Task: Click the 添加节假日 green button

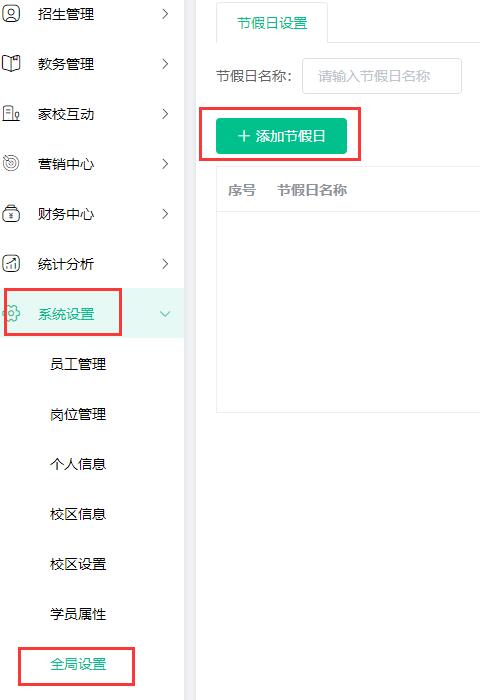Action: coord(281,136)
